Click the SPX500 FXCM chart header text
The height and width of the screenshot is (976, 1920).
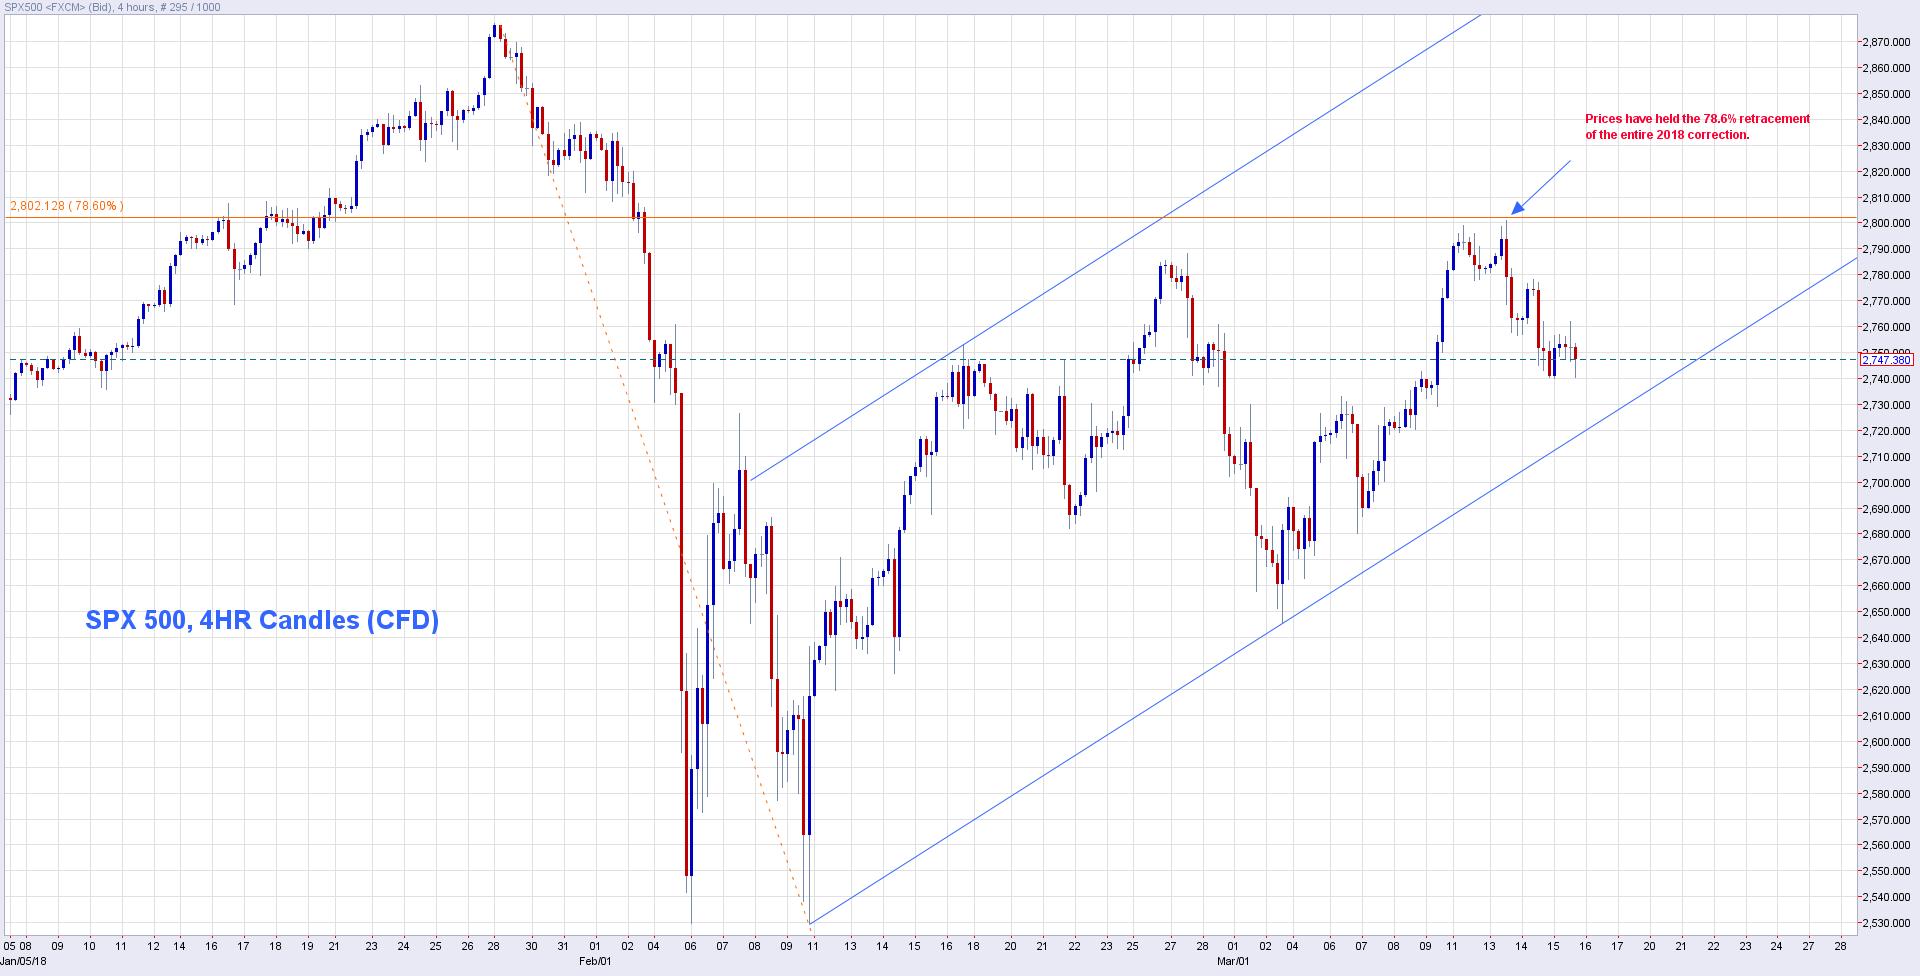pos(111,7)
